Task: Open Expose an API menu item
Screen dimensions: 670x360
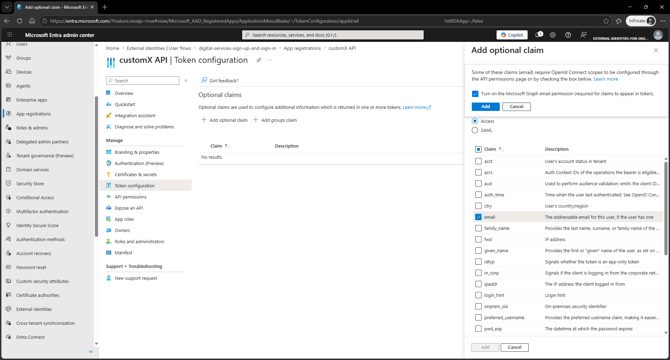Action: click(x=129, y=208)
